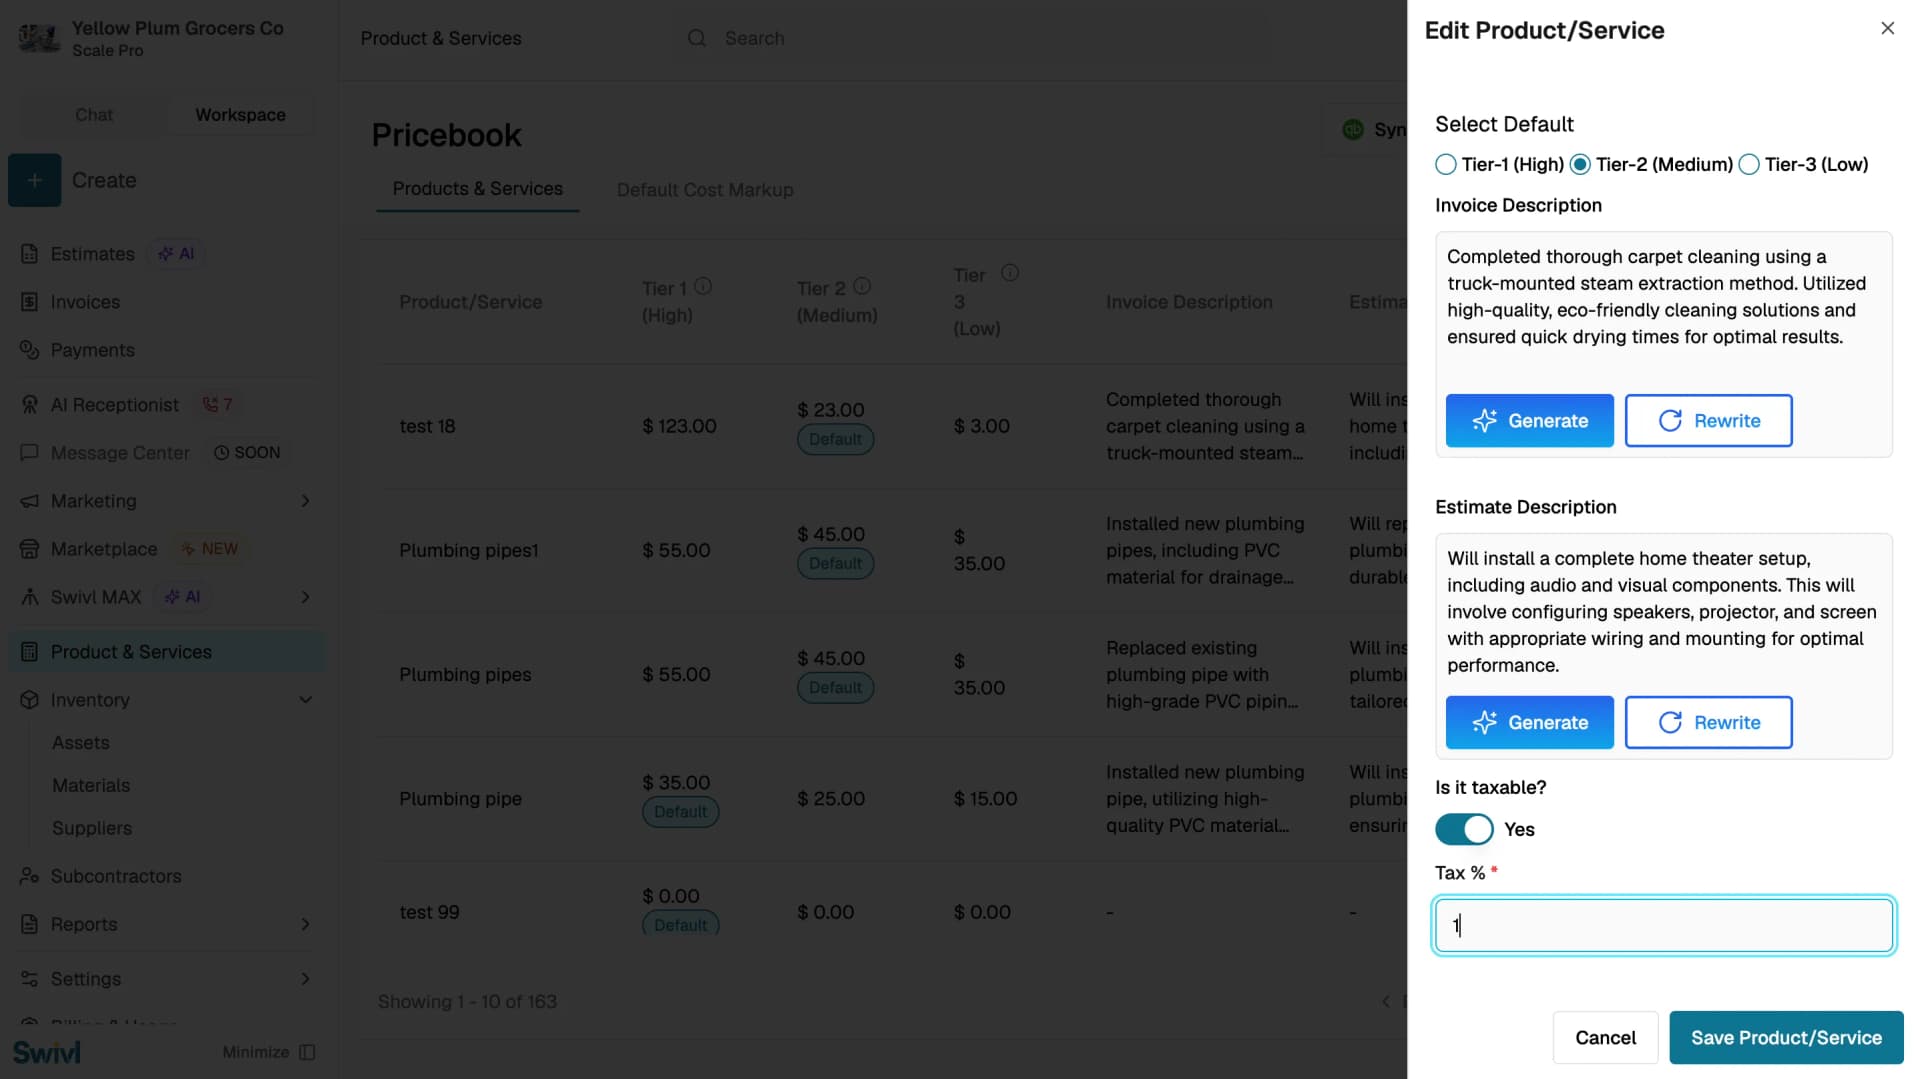Select Tier-1 (High) radio button
Viewport: 1920px width, 1079px height.
(x=1445, y=164)
